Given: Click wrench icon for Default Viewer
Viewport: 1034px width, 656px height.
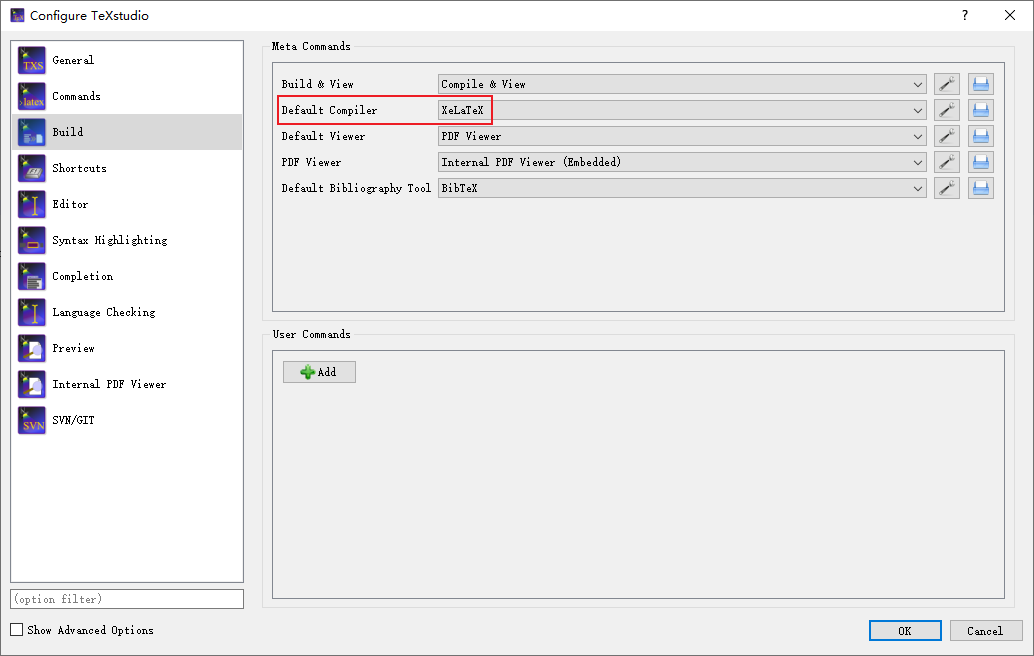Looking at the screenshot, I should click(x=947, y=136).
